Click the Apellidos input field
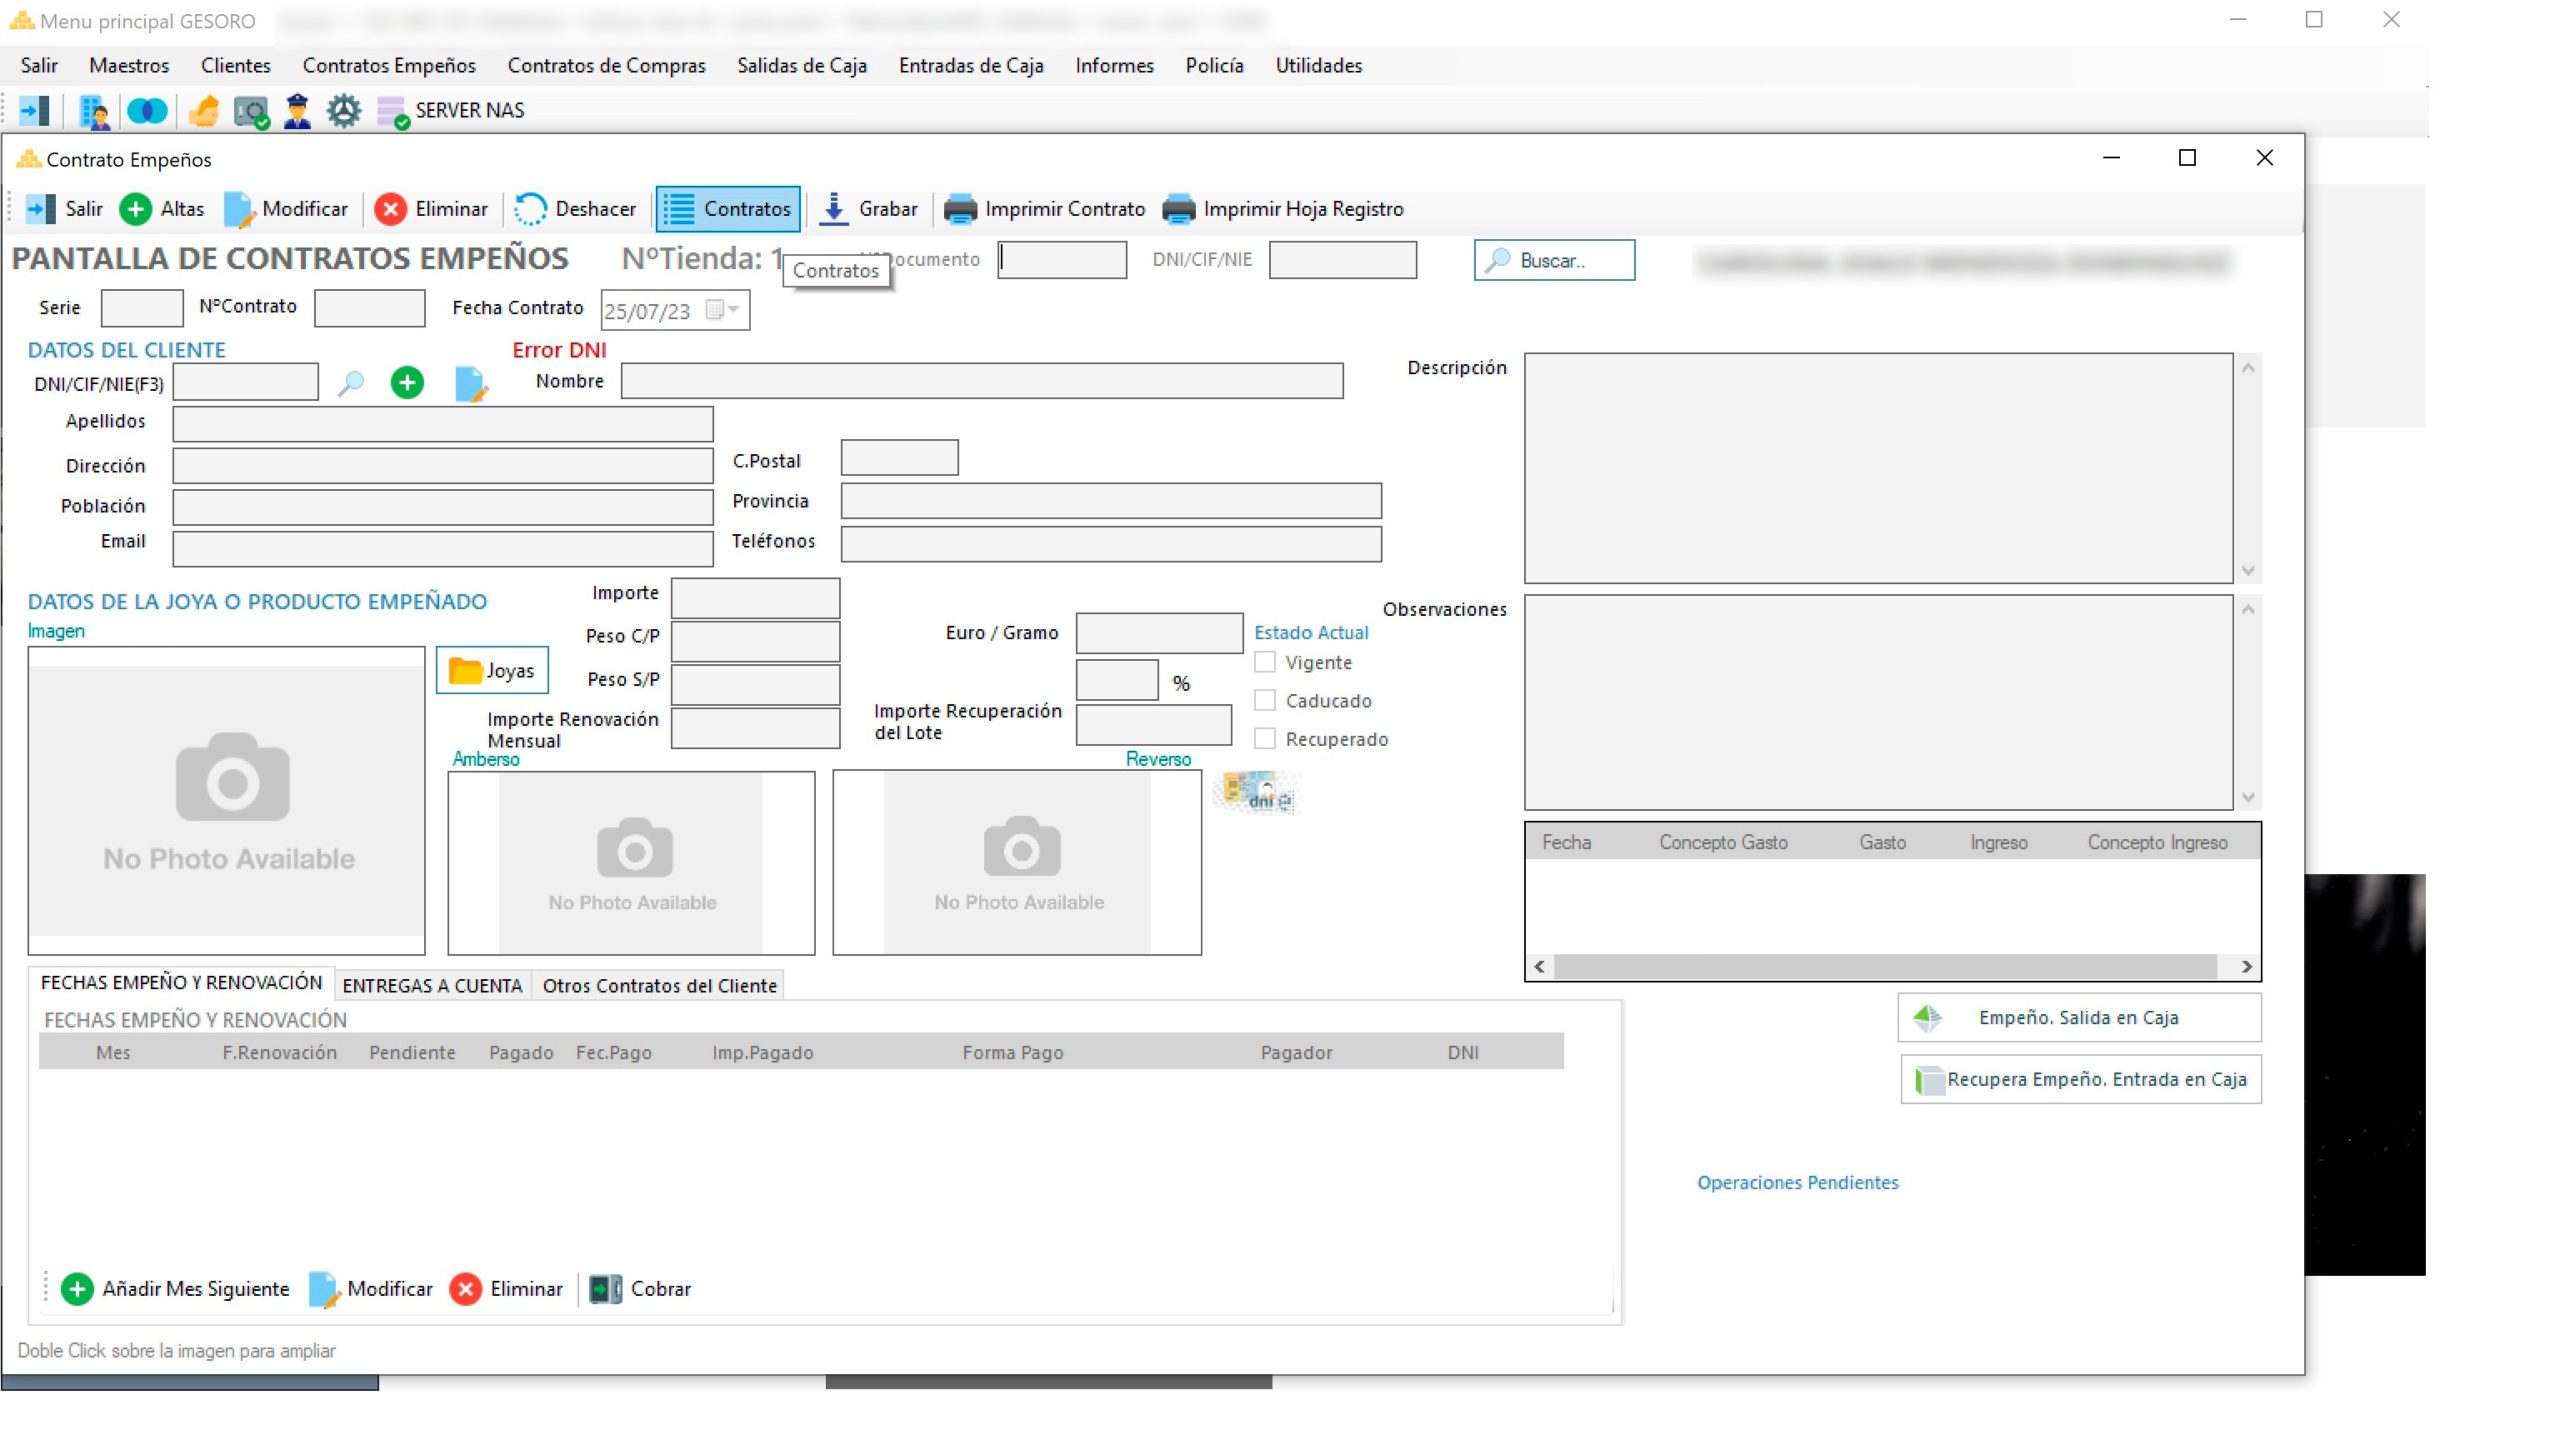Image resolution: width=2560 pixels, height=1440 pixels. click(x=443, y=424)
